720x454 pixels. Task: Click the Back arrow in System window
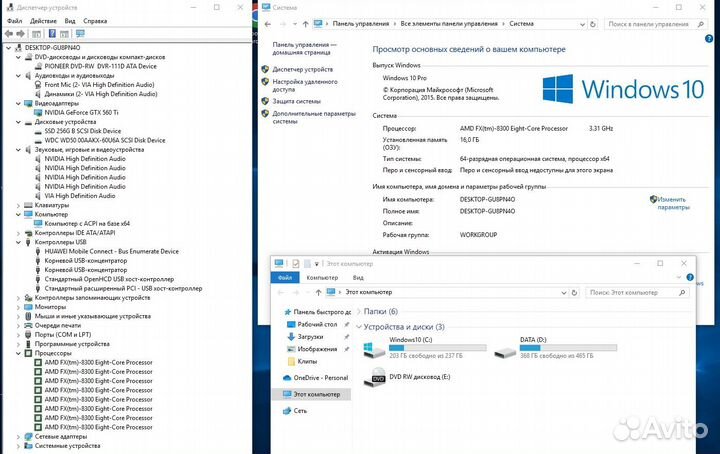pos(268,24)
